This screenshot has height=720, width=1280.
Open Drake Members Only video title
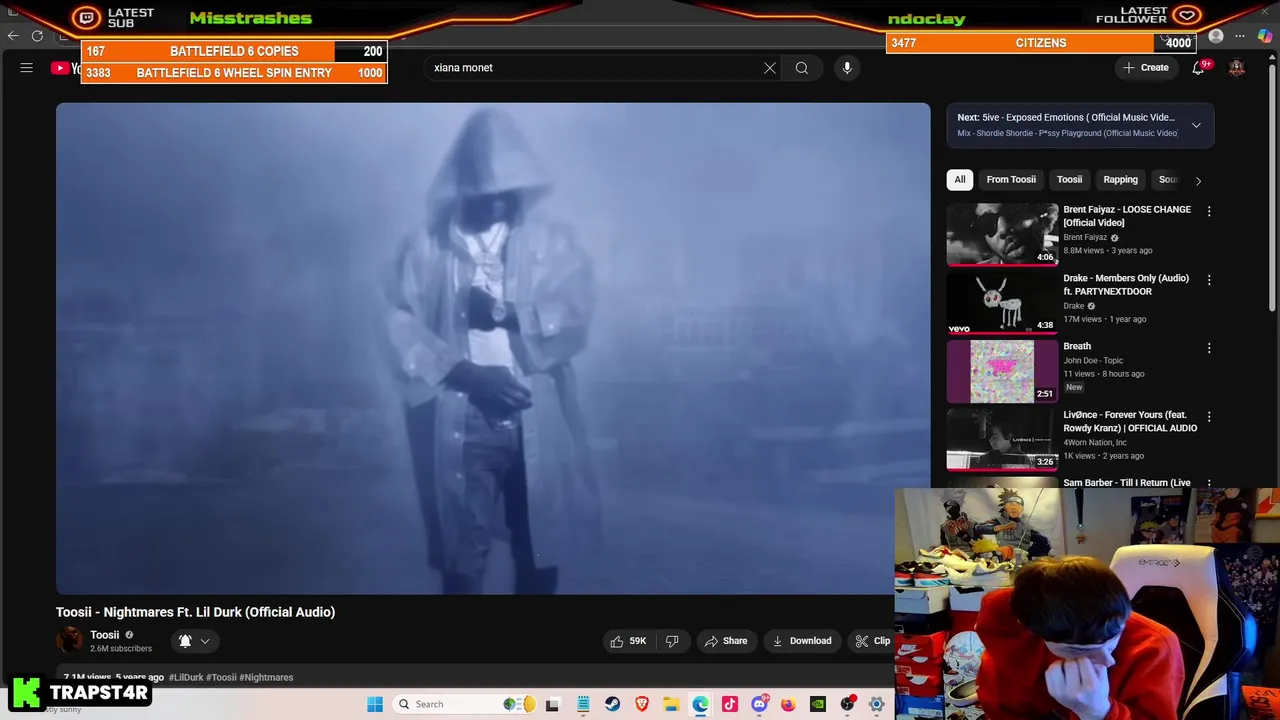click(x=1126, y=285)
